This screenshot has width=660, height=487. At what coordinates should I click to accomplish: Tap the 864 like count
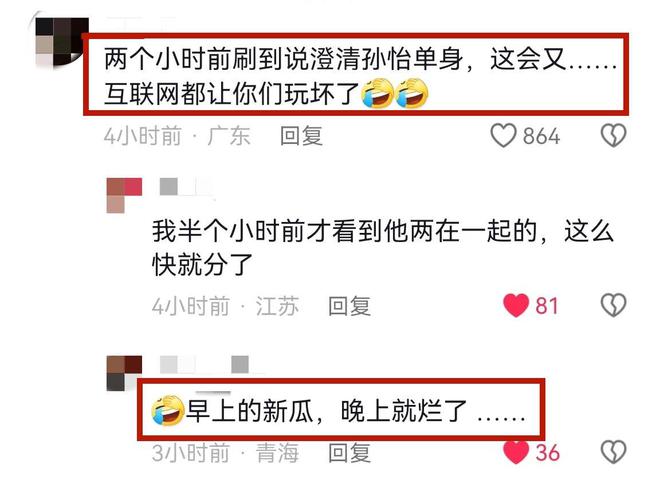541,136
